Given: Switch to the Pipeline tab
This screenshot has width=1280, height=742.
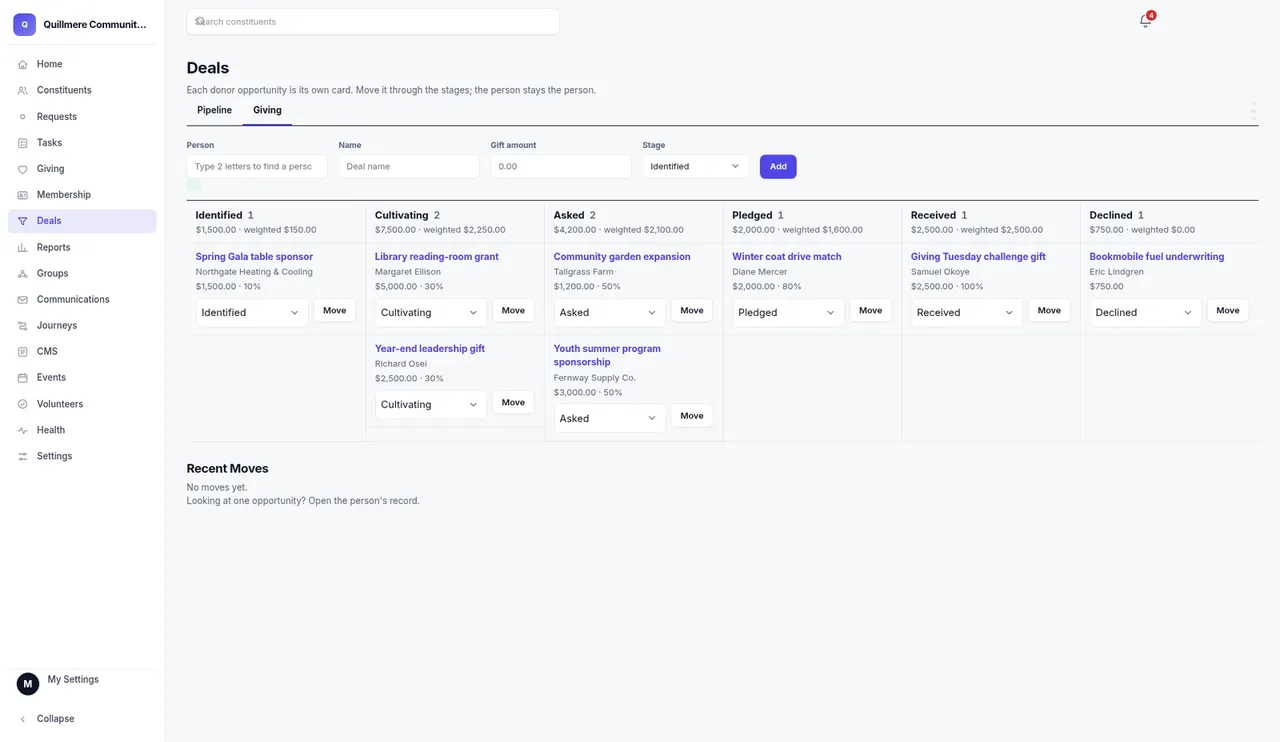Looking at the screenshot, I should [214, 110].
